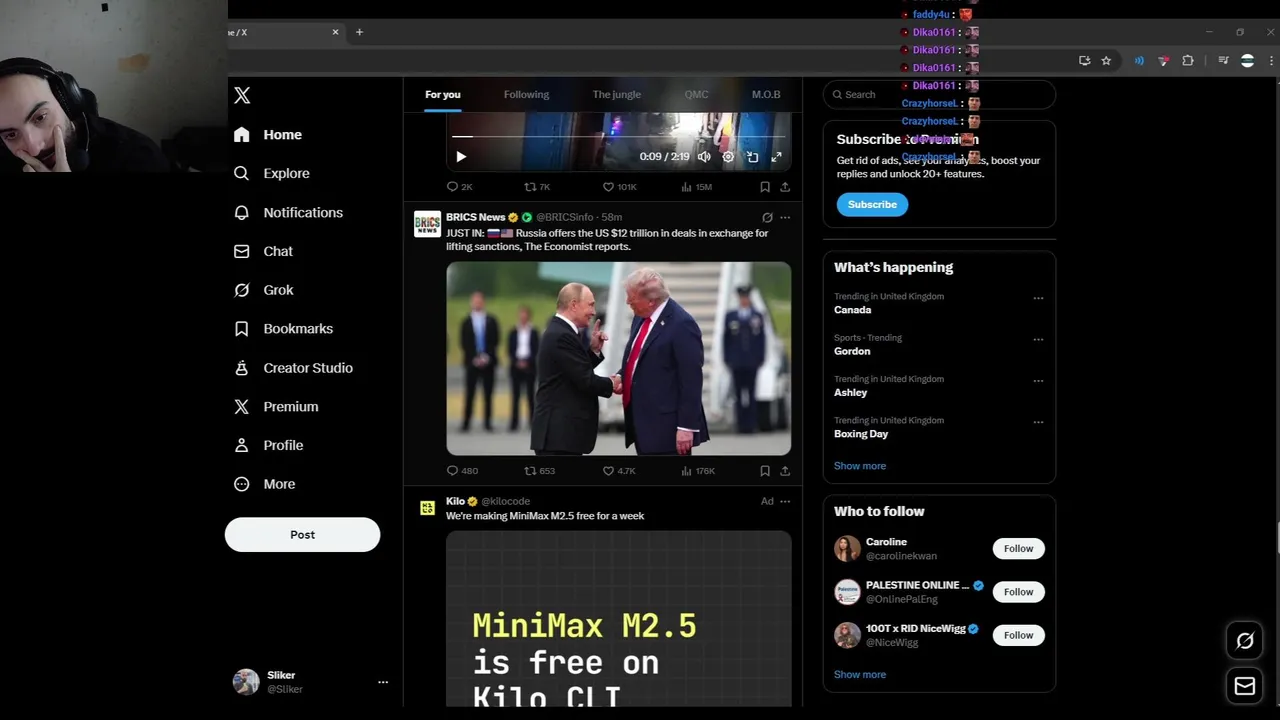Open Grok in the left sidebar
Screen dimensions: 1280x720
click(x=264, y=290)
